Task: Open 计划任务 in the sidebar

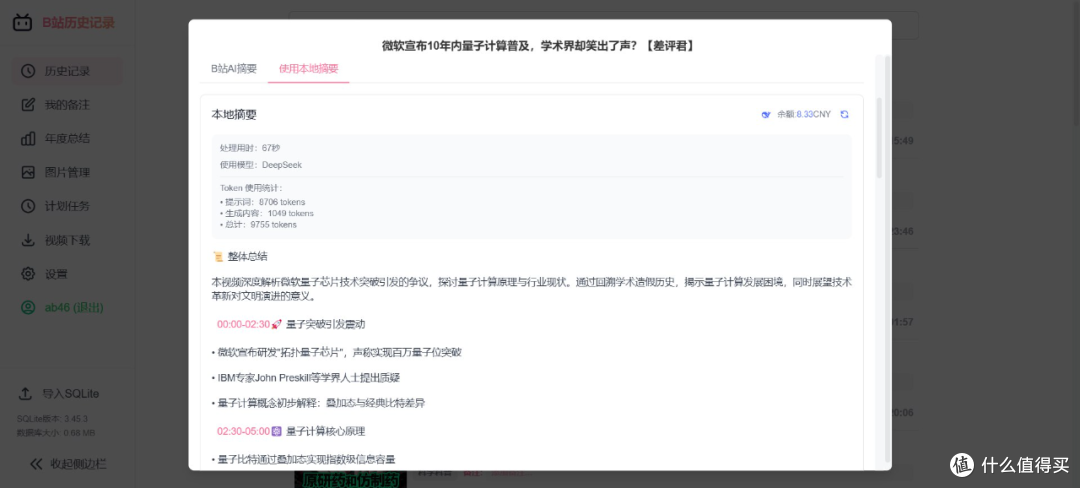Action: point(67,206)
